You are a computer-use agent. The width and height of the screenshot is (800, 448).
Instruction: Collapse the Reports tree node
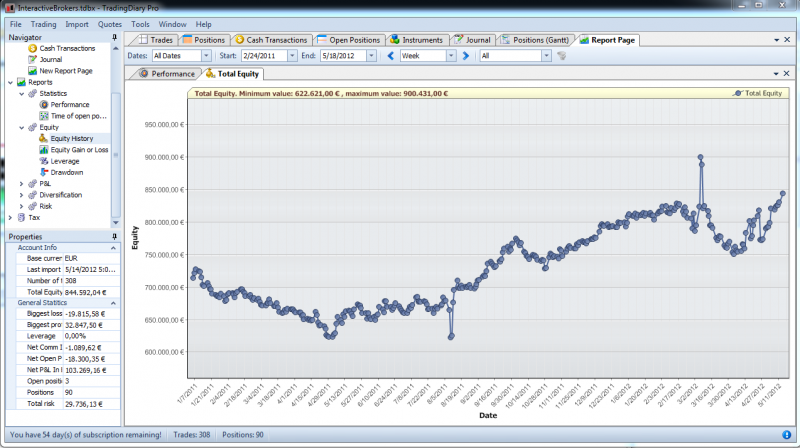(x=10, y=82)
